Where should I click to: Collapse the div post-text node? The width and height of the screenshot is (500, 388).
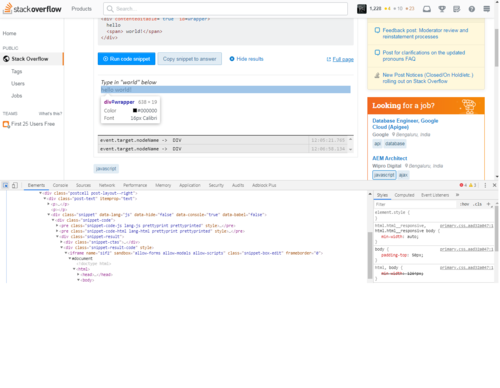(45, 198)
